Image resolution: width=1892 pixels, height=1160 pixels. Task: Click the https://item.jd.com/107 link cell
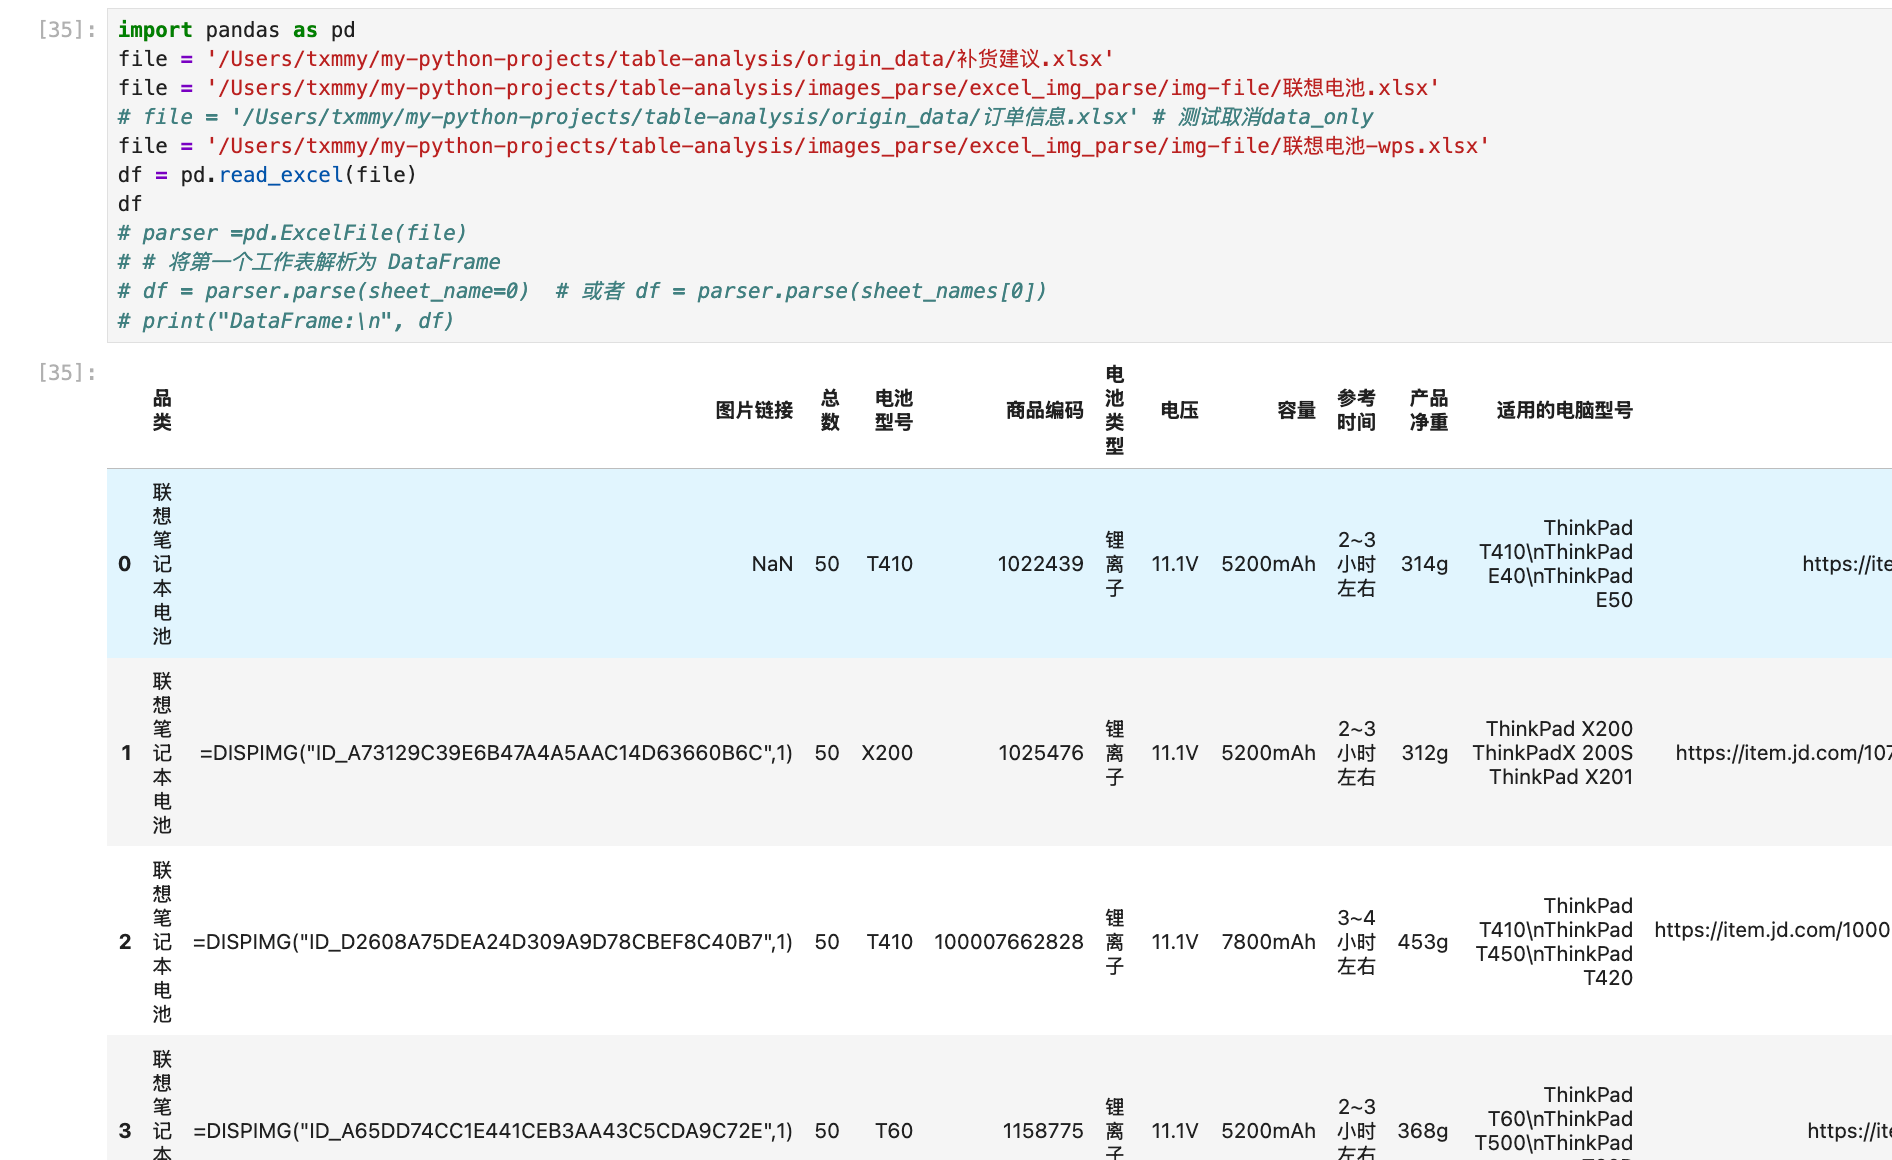coord(1783,753)
